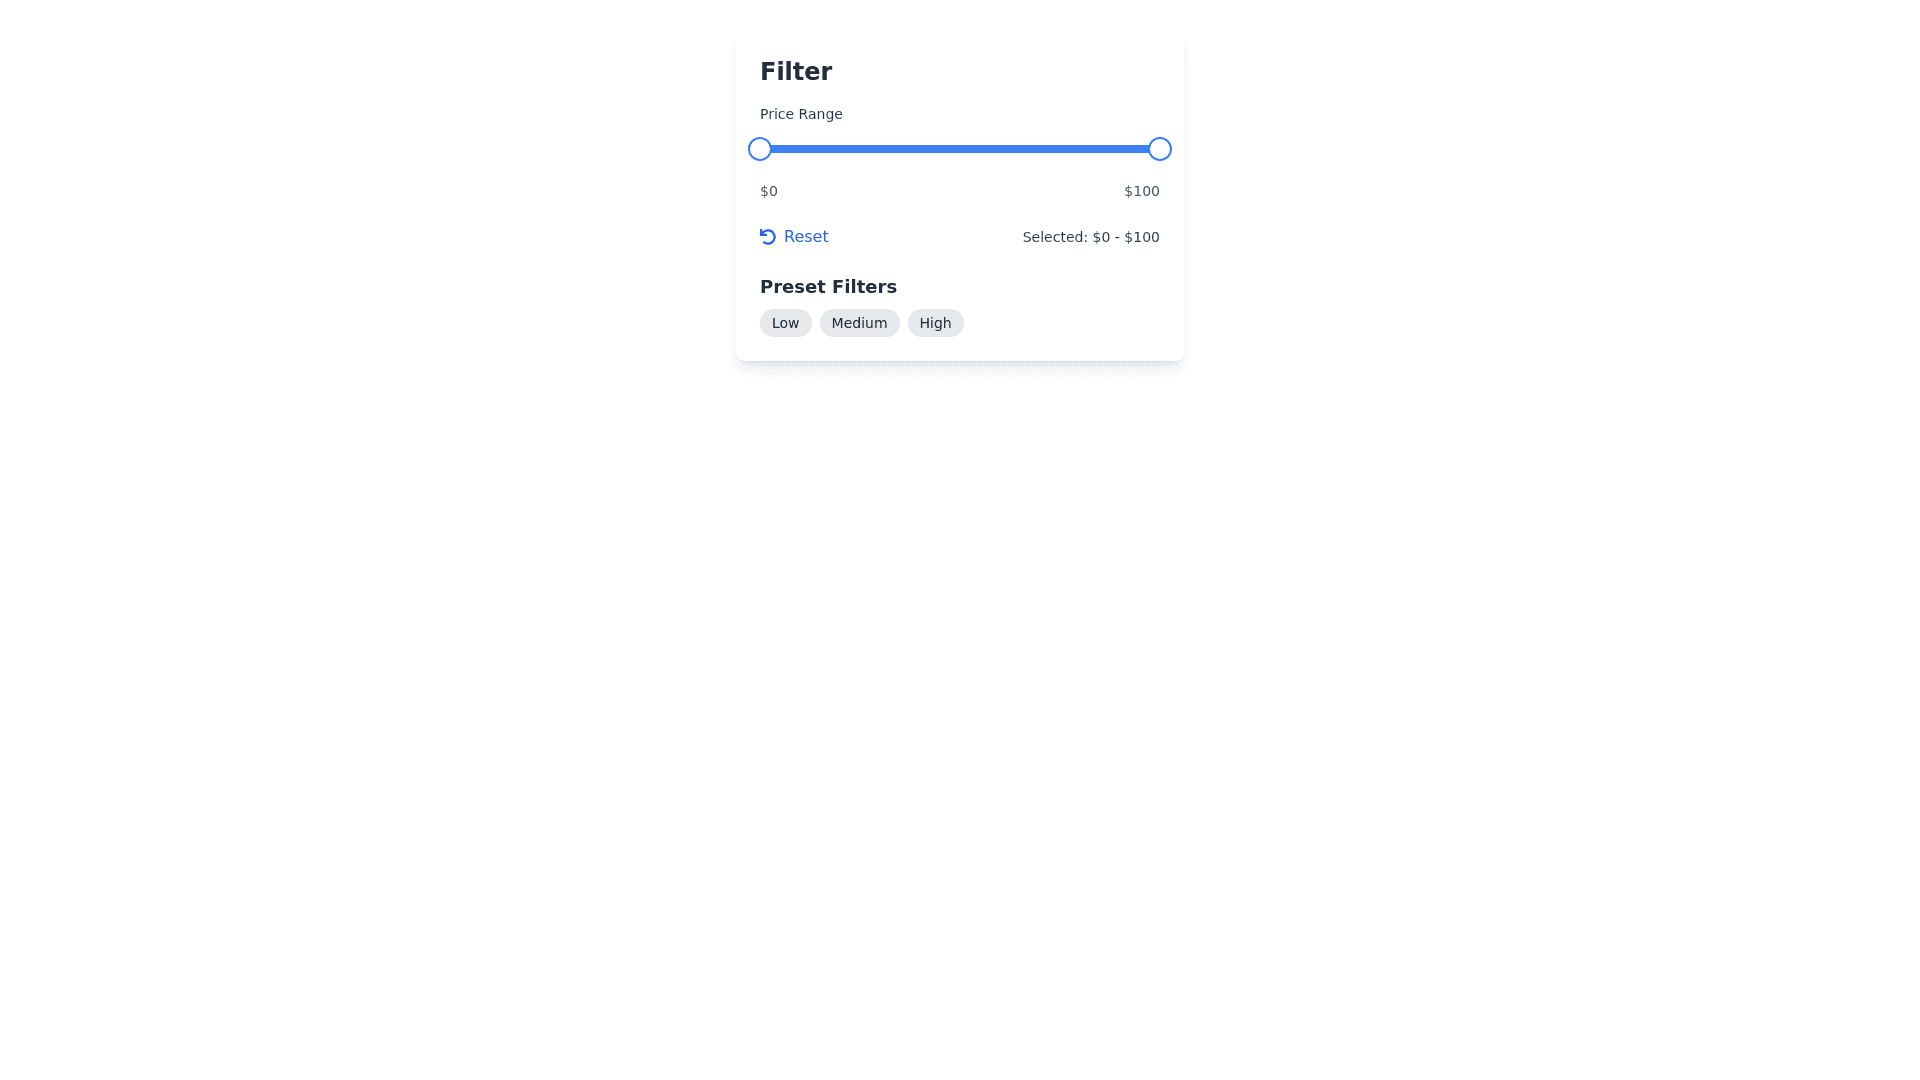Apply the Medium preset filter
This screenshot has height=1080, width=1920.
859,323
